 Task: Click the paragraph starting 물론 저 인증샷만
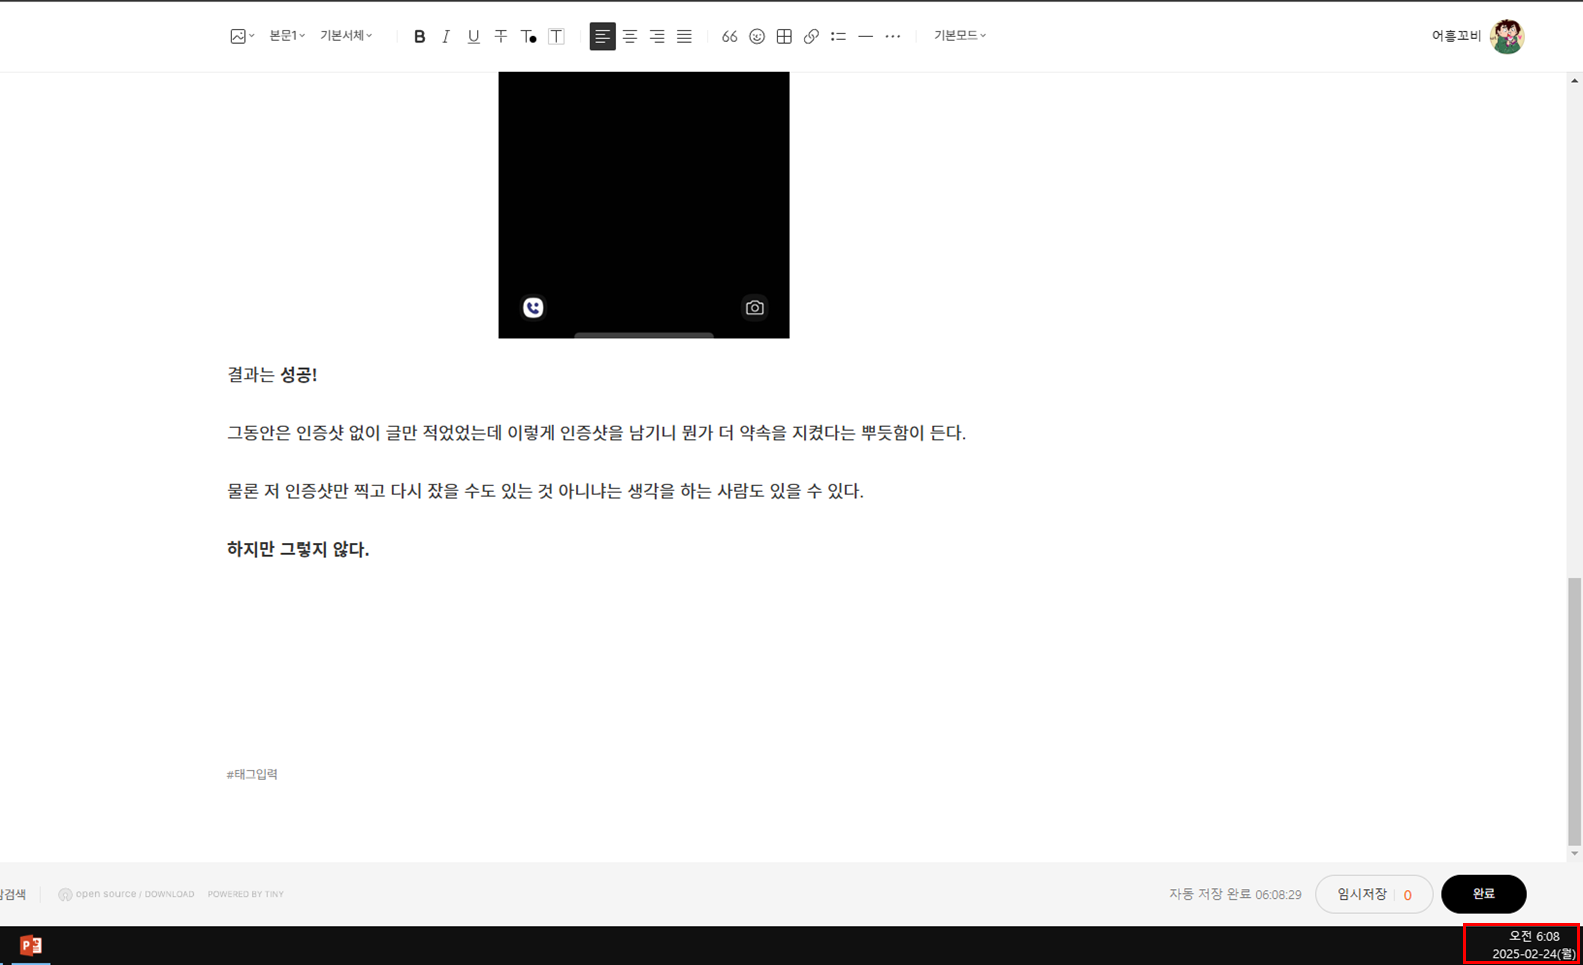pyautogui.click(x=545, y=491)
